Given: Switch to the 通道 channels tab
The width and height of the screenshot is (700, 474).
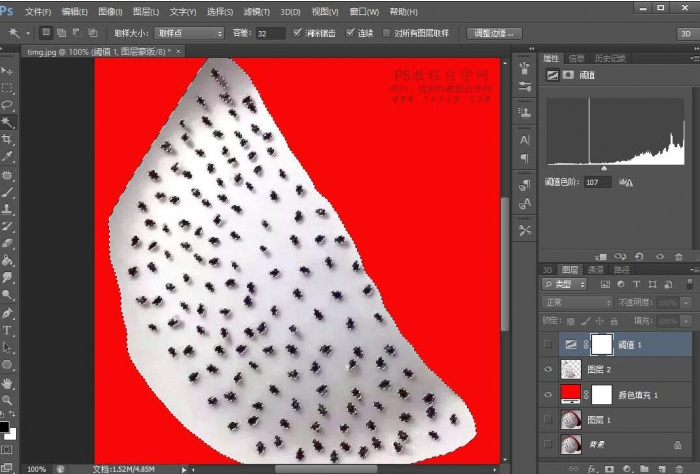Looking at the screenshot, I should pos(595,269).
